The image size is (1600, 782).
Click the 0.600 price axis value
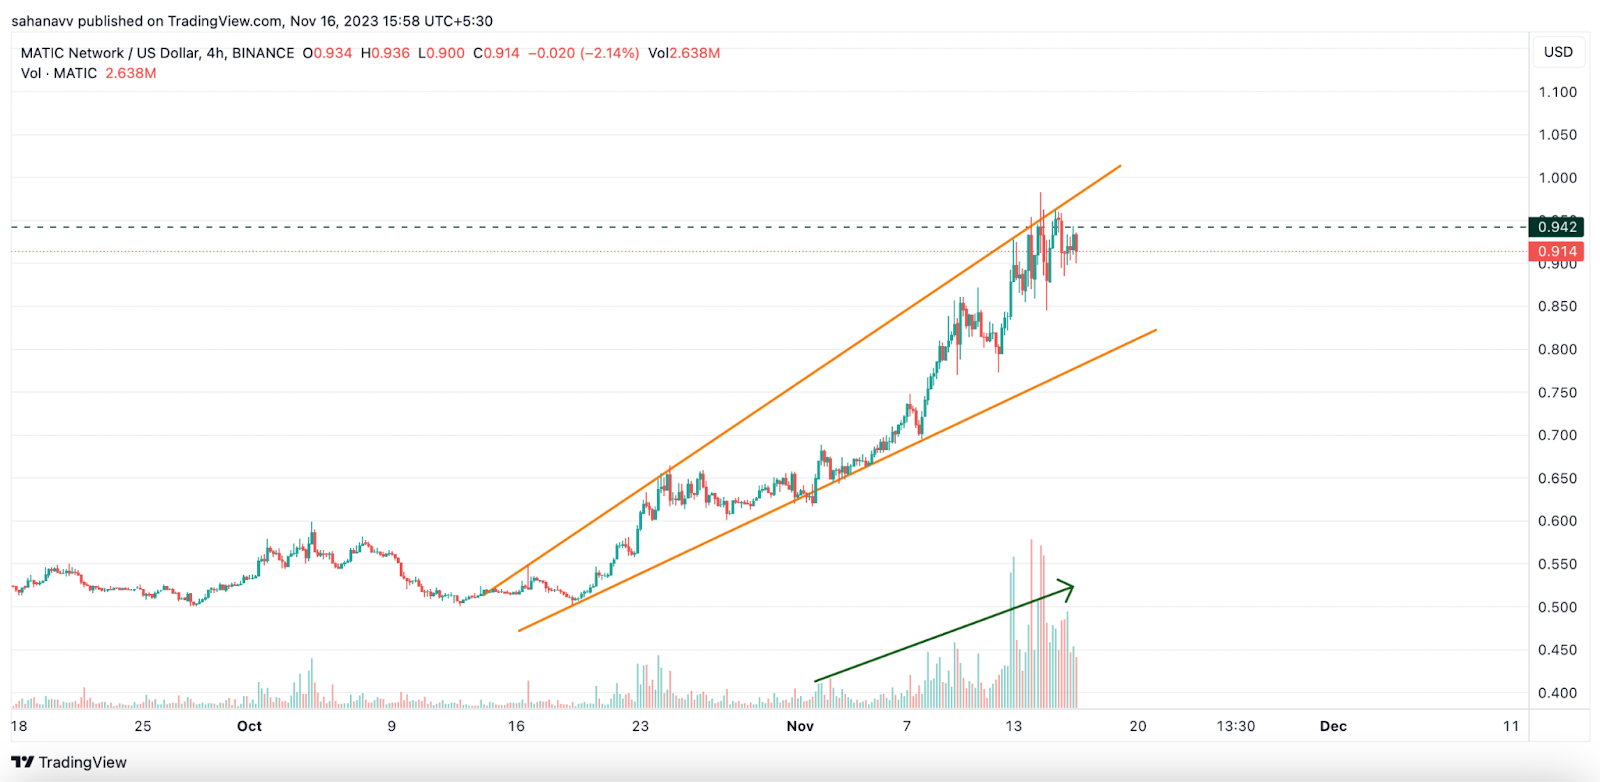click(1557, 521)
